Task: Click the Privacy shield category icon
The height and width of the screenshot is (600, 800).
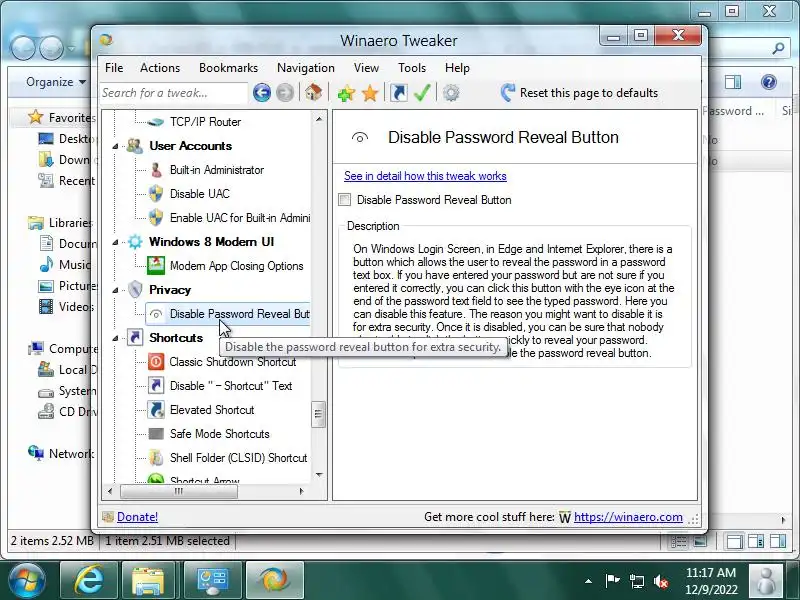Action: click(x=135, y=289)
